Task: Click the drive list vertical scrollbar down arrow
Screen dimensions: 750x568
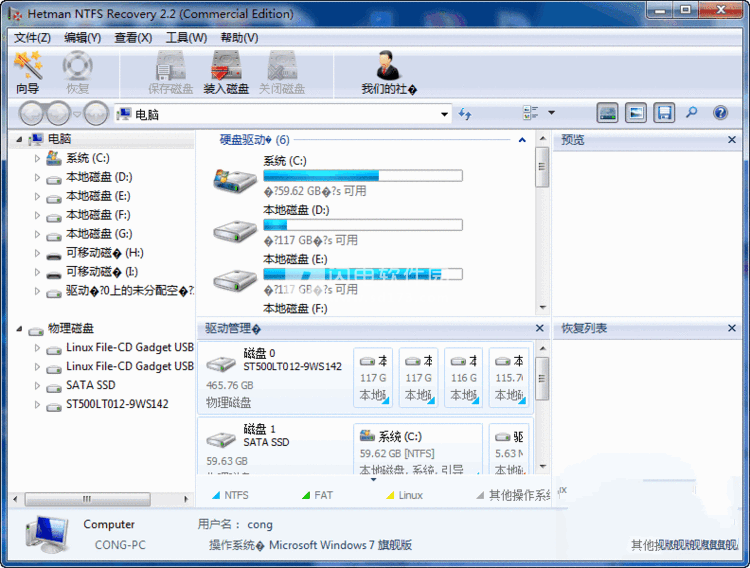Action: click(542, 307)
